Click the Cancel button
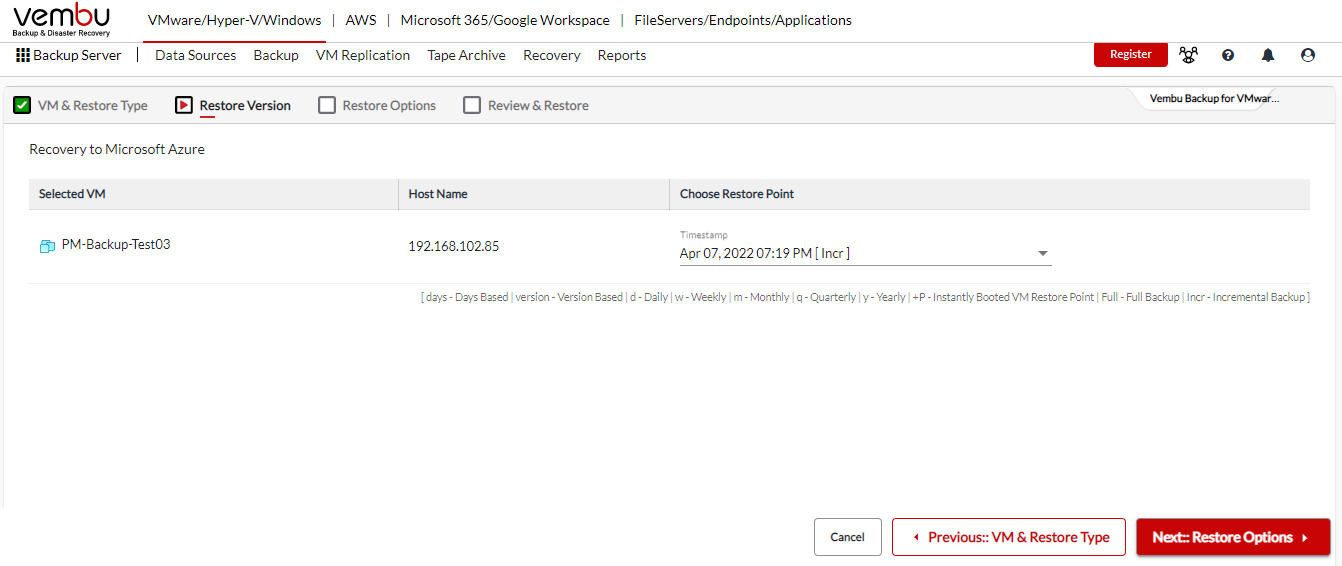This screenshot has width=1342, height=566. 848,537
